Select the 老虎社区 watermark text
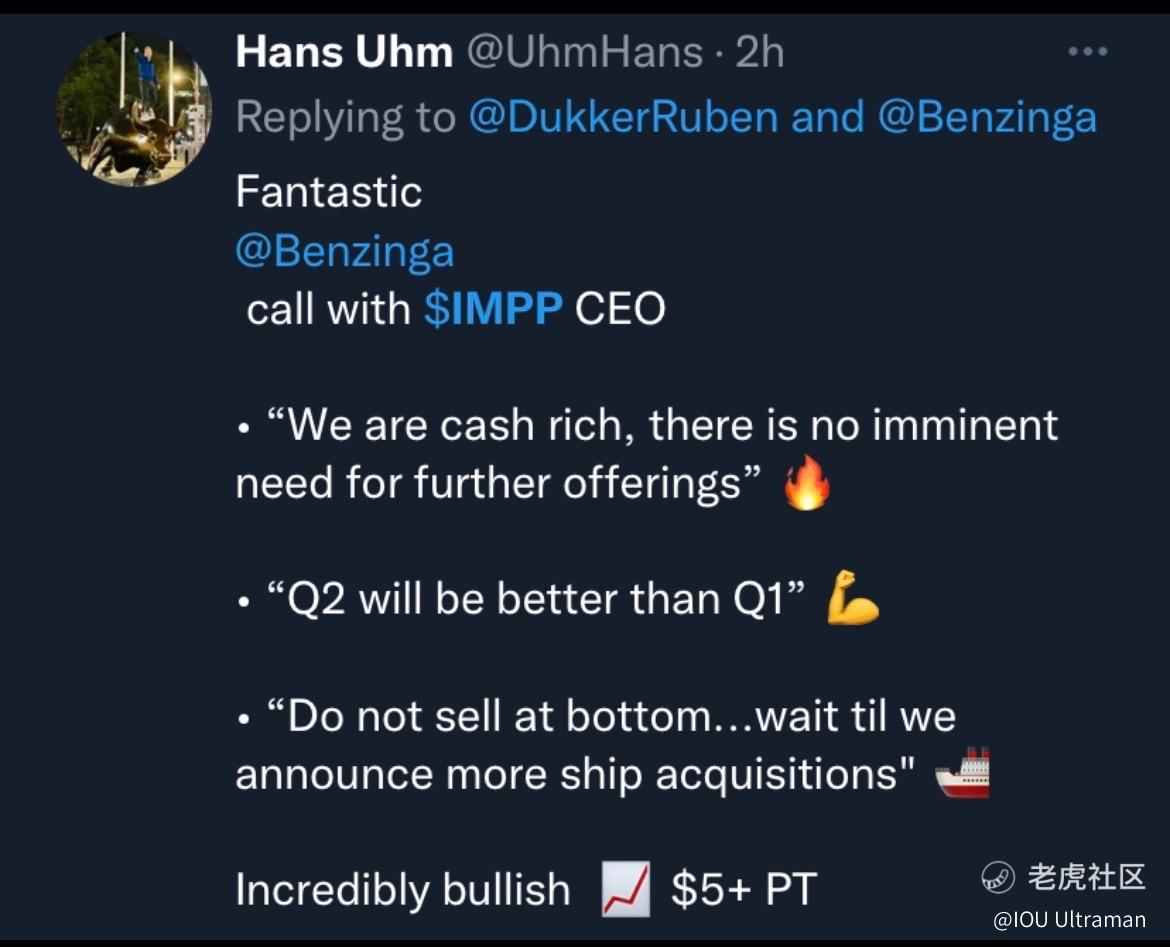 click(x=1086, y=877)
